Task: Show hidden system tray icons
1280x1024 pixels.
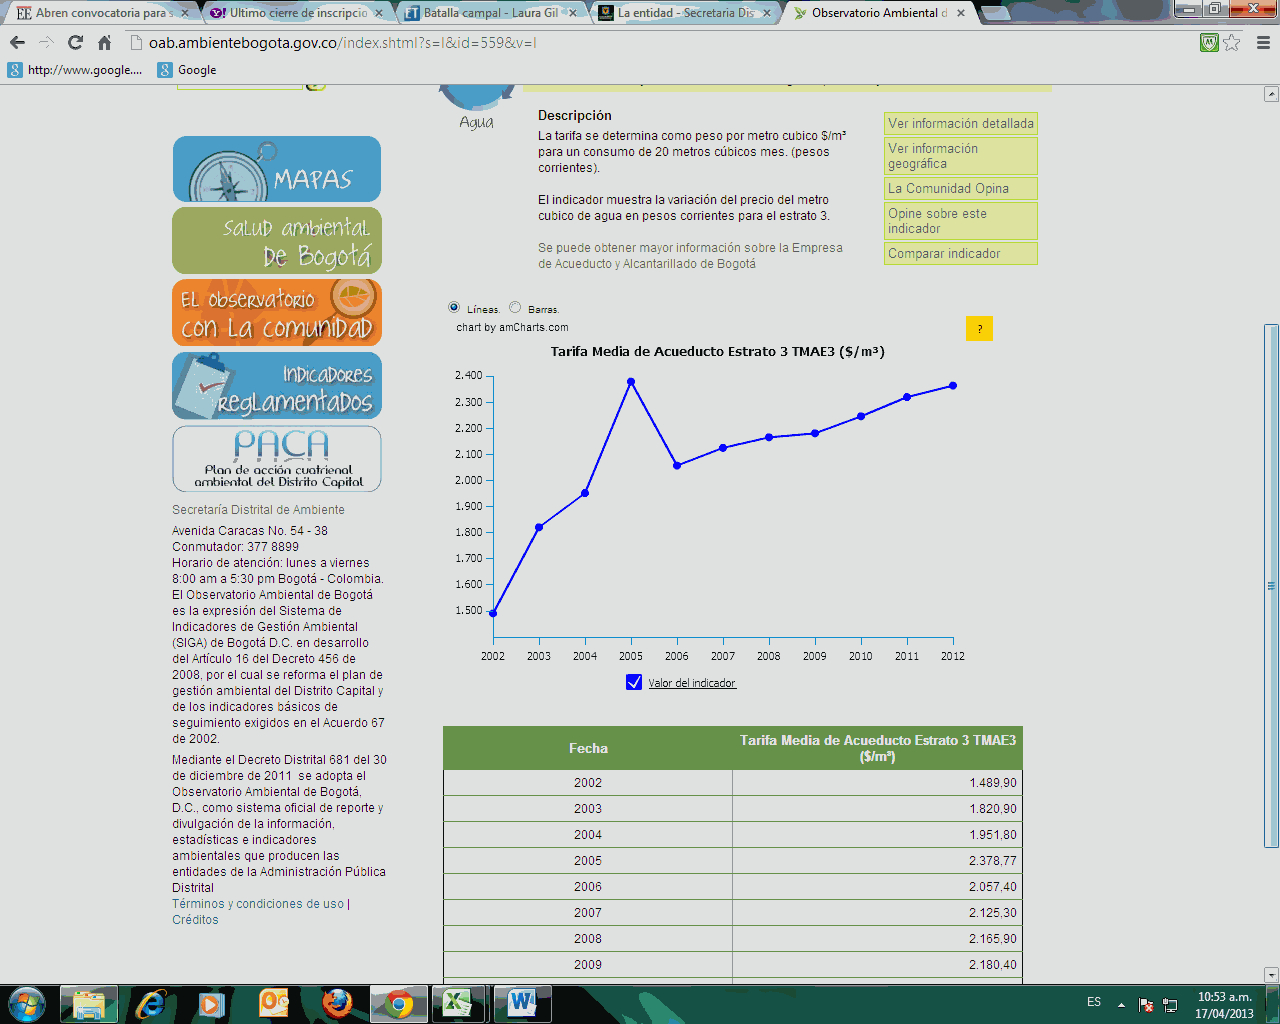Action: (1121, 1004)
